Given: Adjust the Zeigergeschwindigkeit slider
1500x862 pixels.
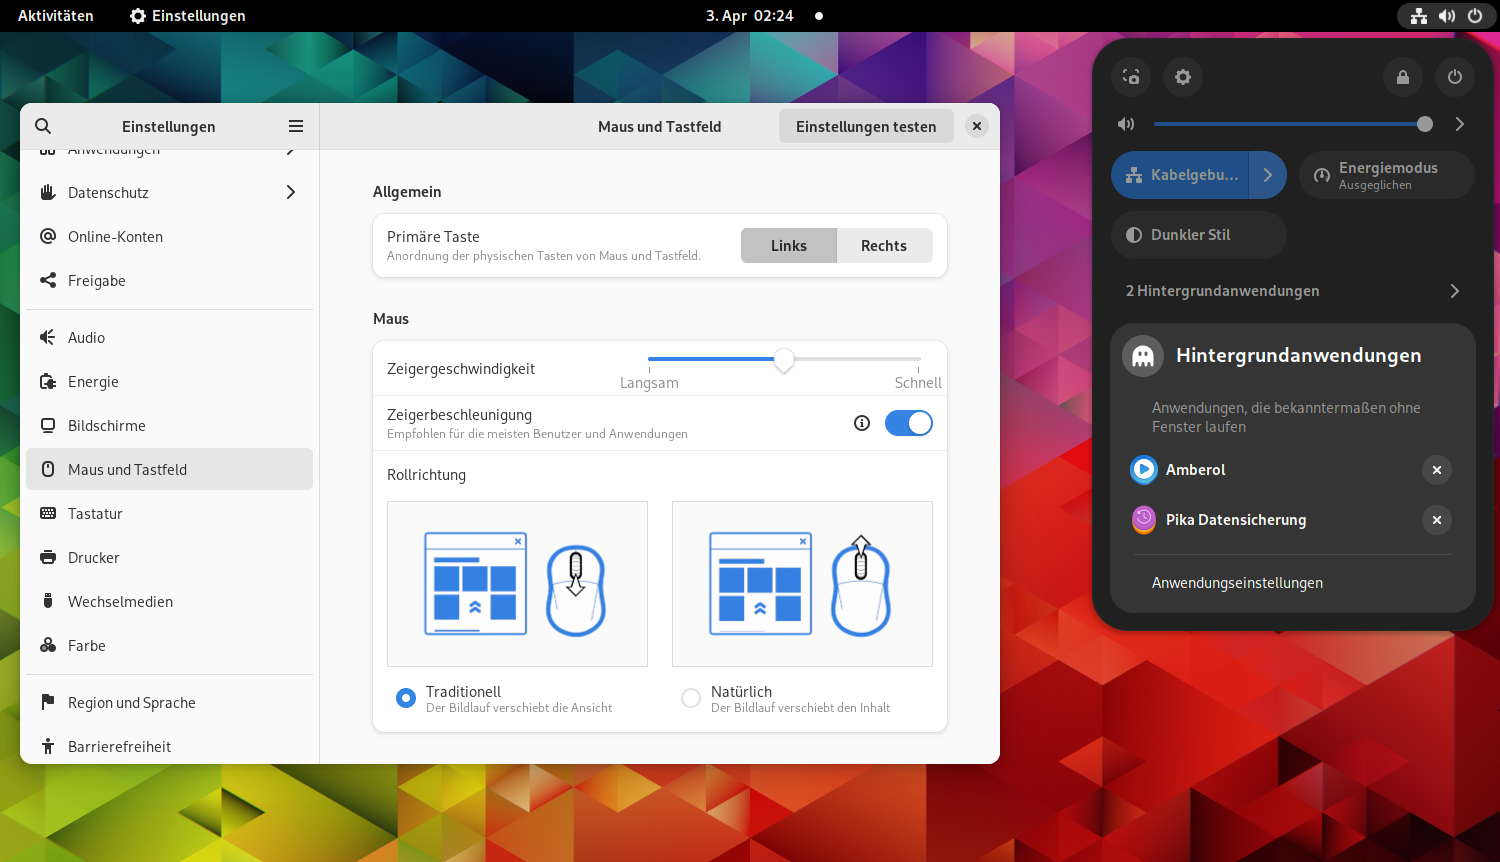Looking at the screenshot, I should coord(784,359).
